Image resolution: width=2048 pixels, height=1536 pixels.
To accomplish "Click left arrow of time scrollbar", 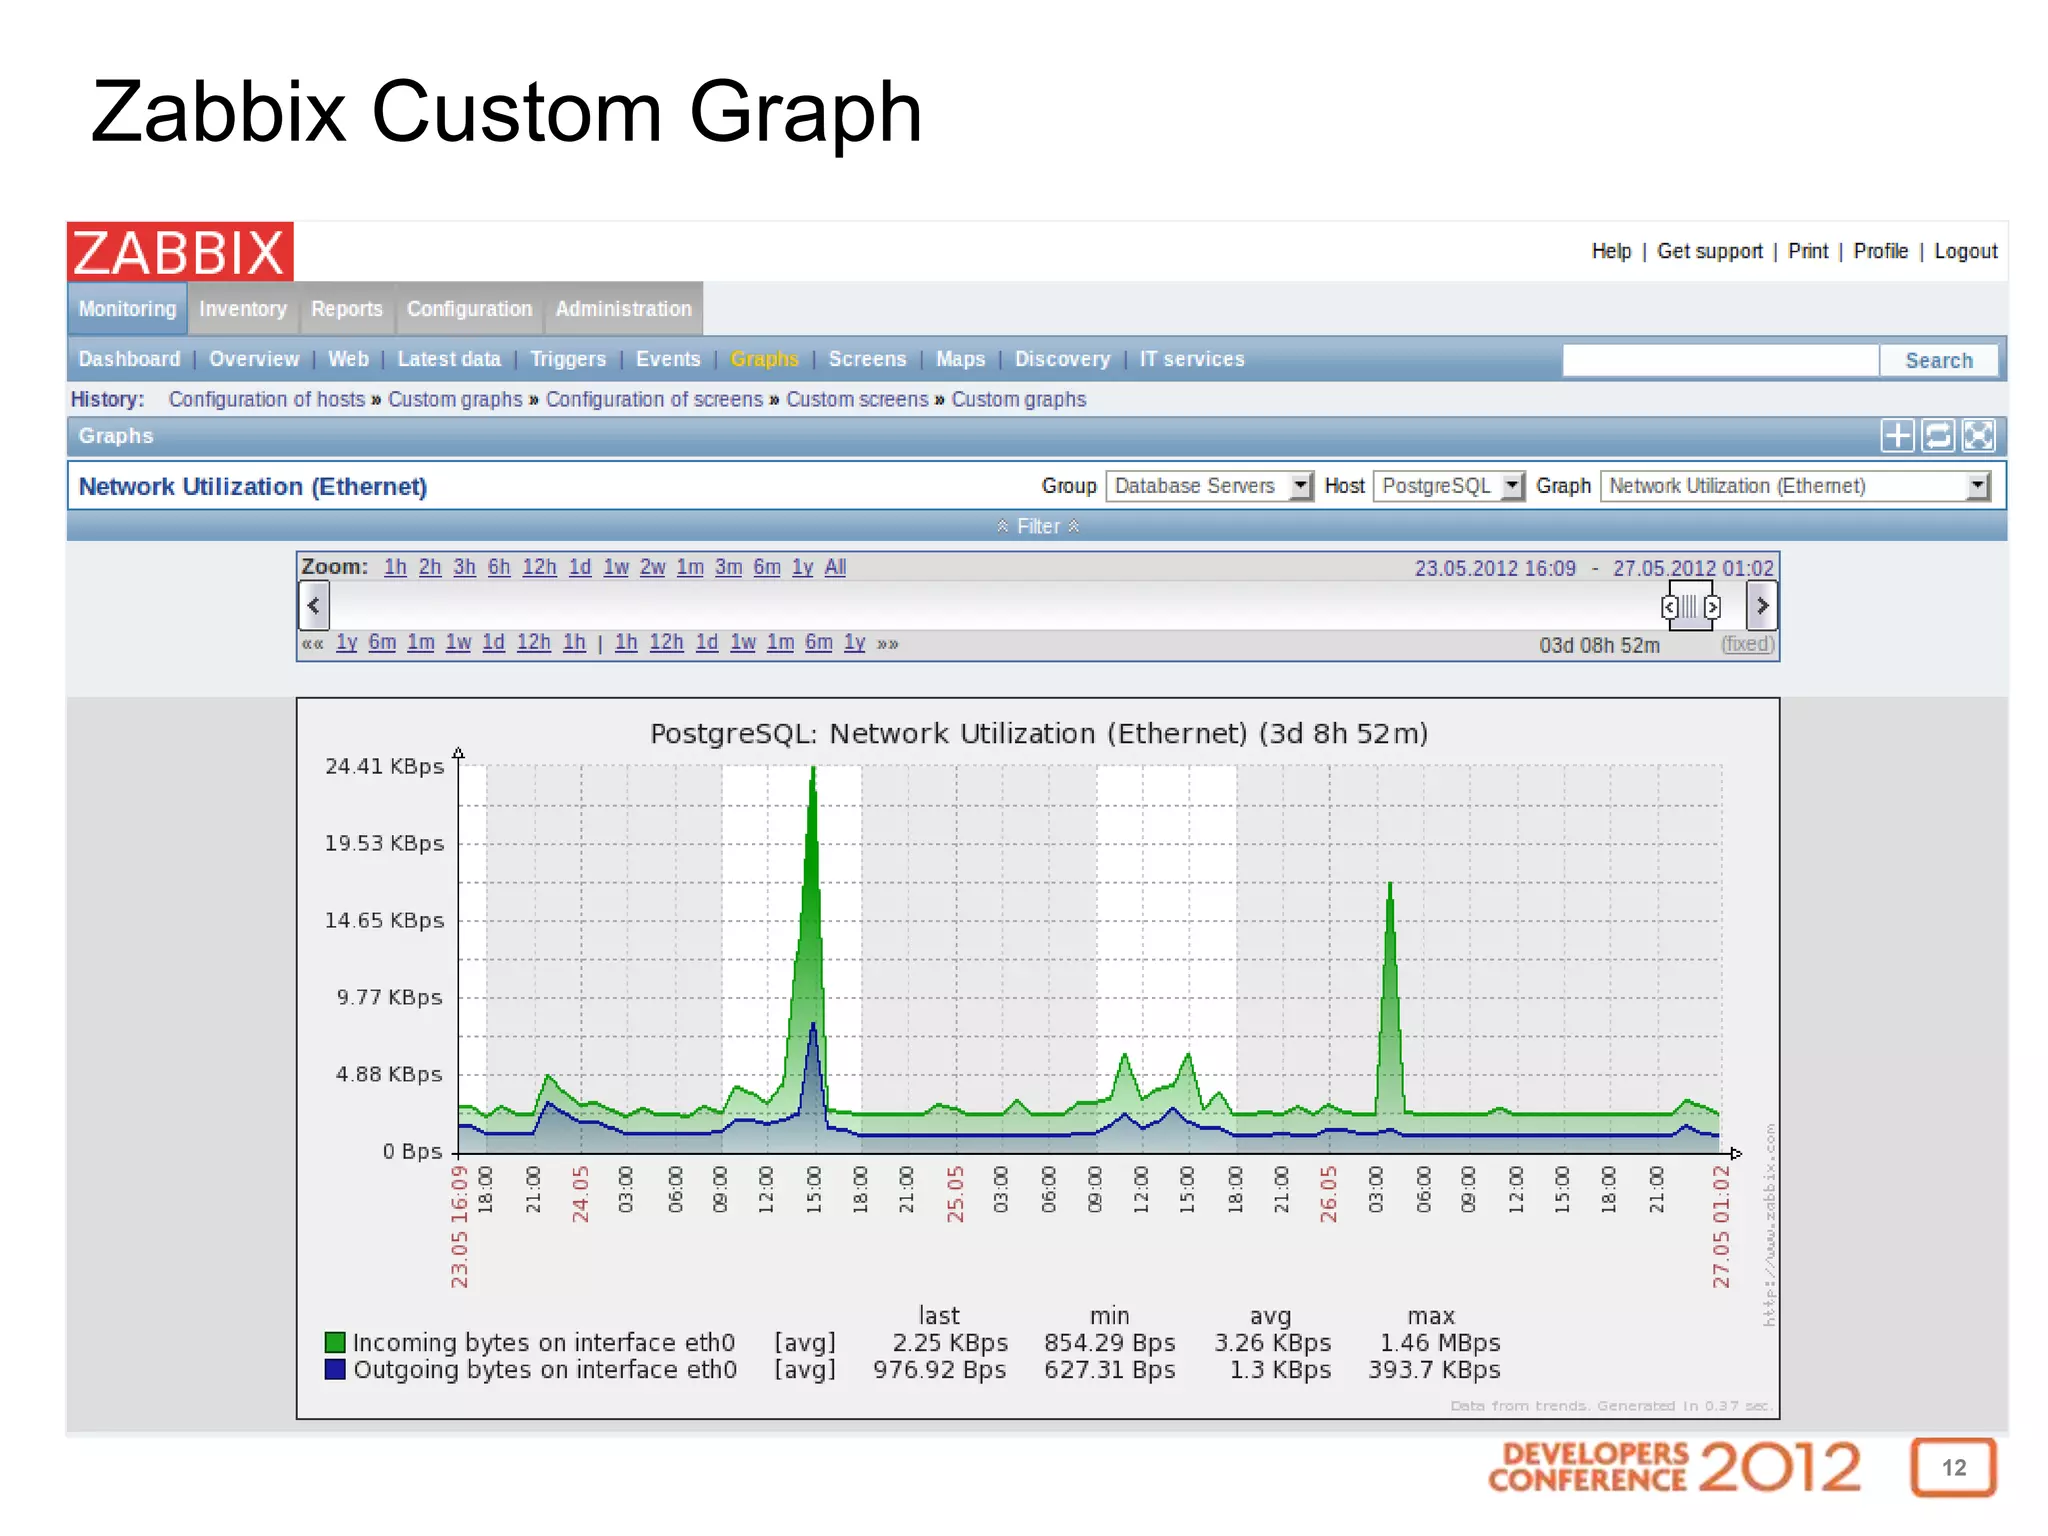I will pyautogui.click(x=314, y=605).
